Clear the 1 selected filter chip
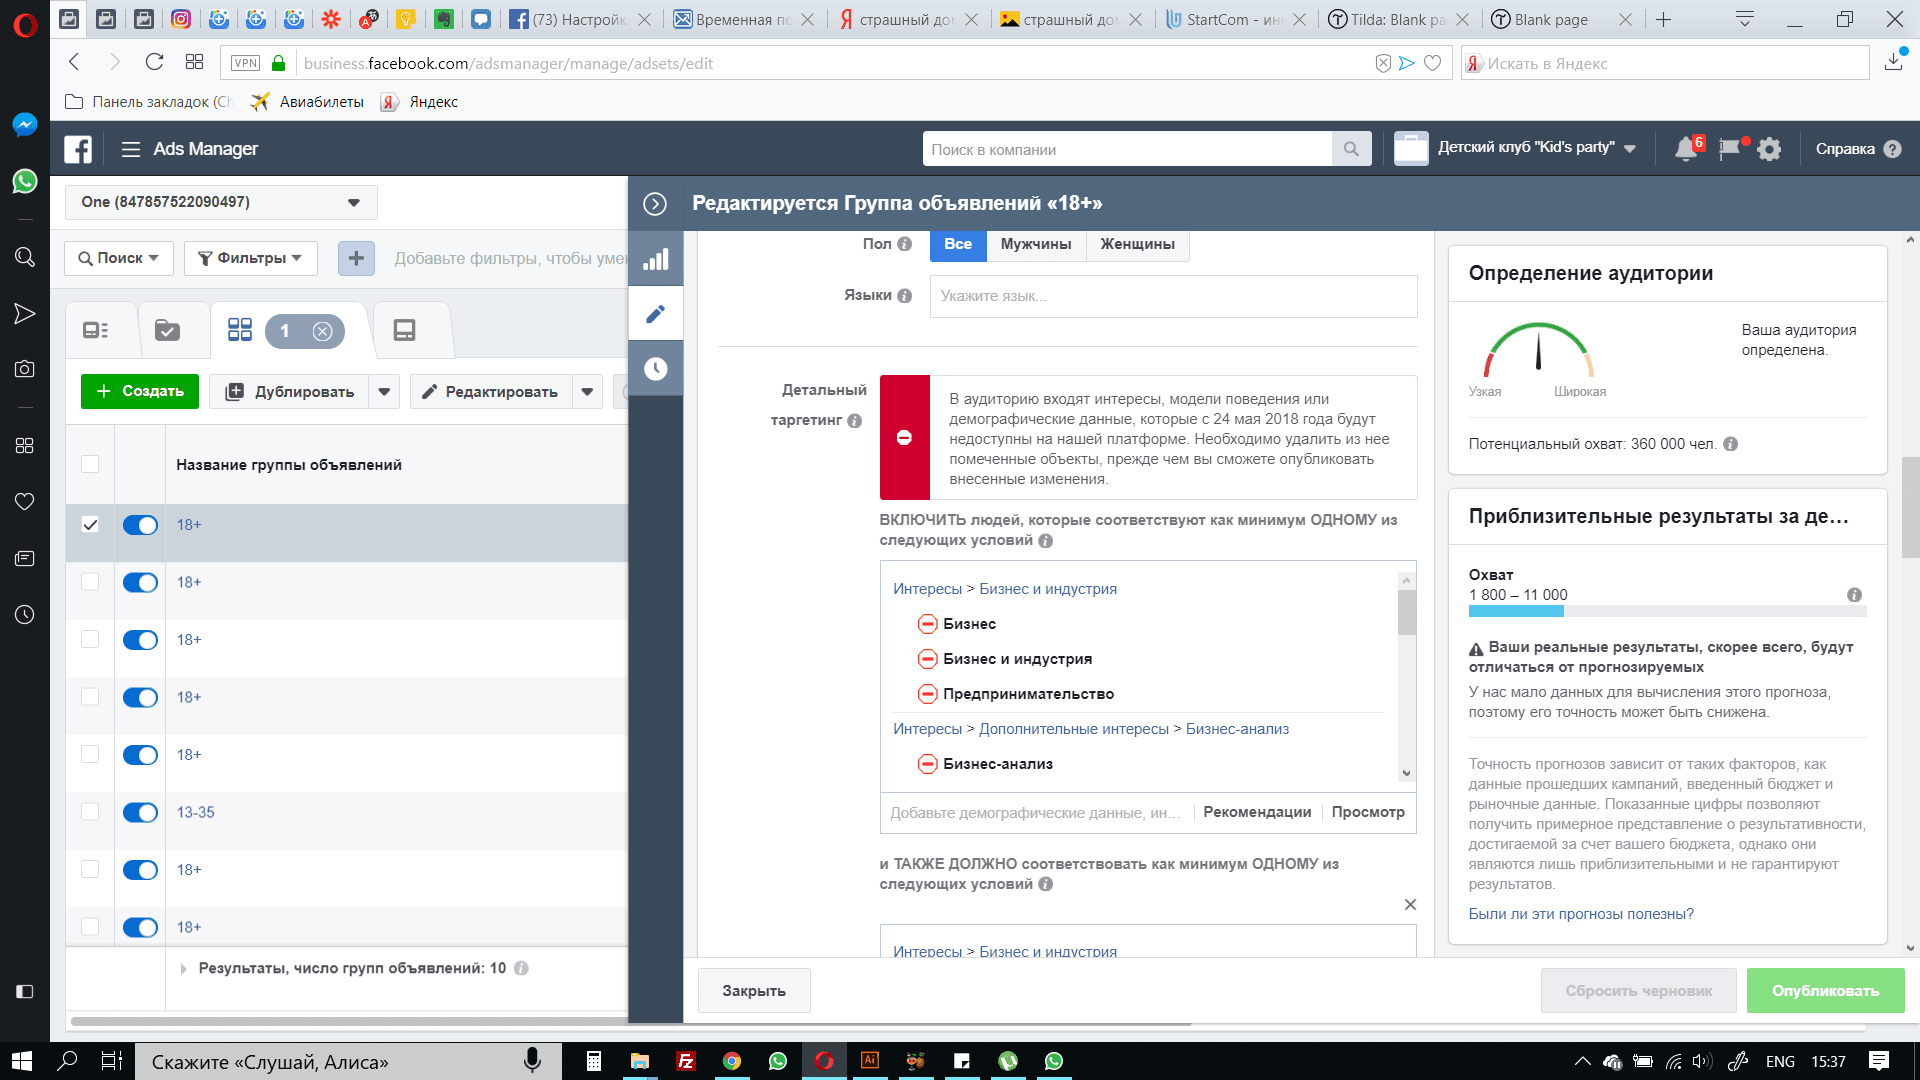The image size is (1920, 1080). coord(322,331)
